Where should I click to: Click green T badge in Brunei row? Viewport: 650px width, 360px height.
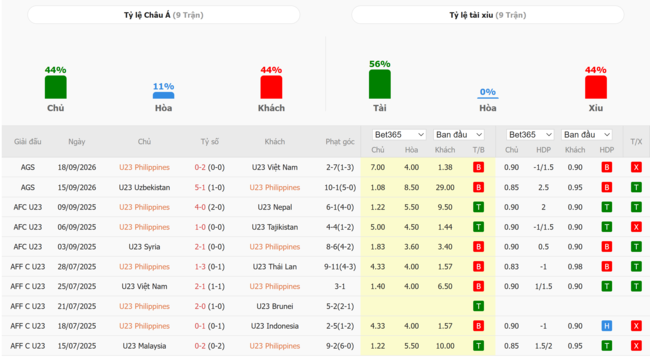point(478,306)
